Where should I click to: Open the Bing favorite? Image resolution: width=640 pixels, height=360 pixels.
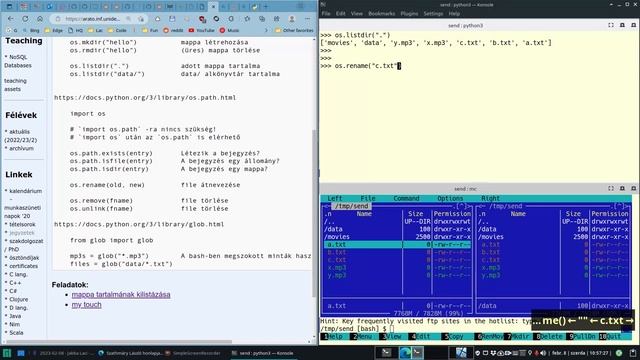(x=31, y=30)
